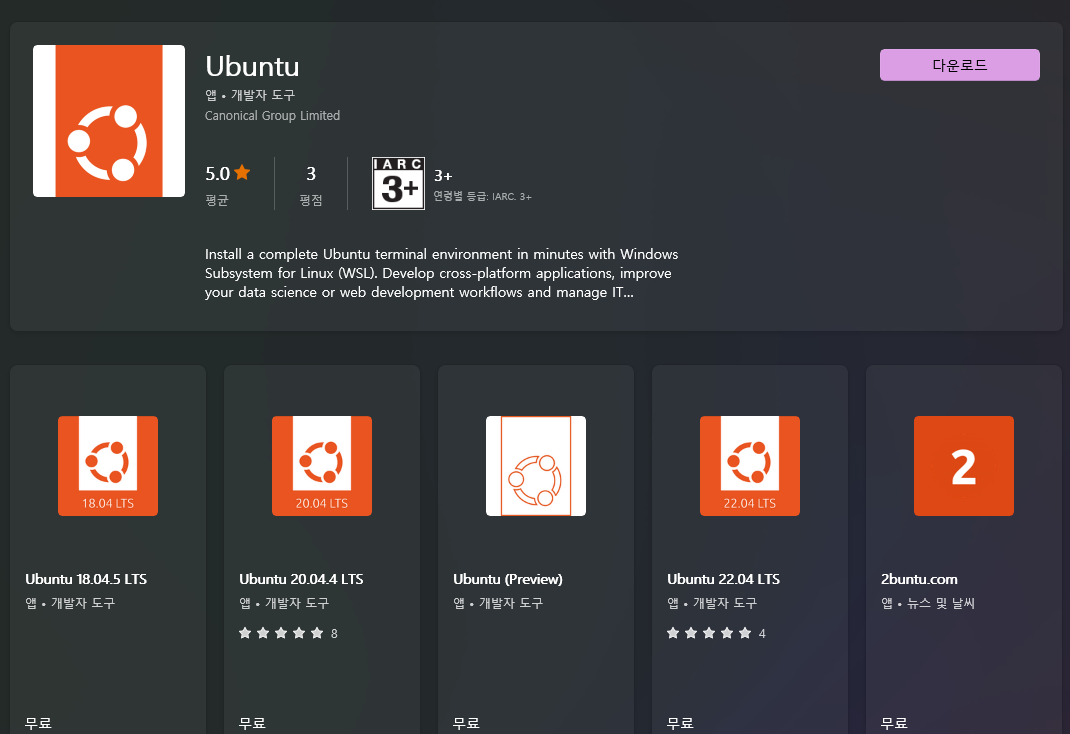The width and height of the screenshot is (1070, 734).
Task: Click 무료 price on Ubuntu 18.04.5 card
Action: [38, 723]
